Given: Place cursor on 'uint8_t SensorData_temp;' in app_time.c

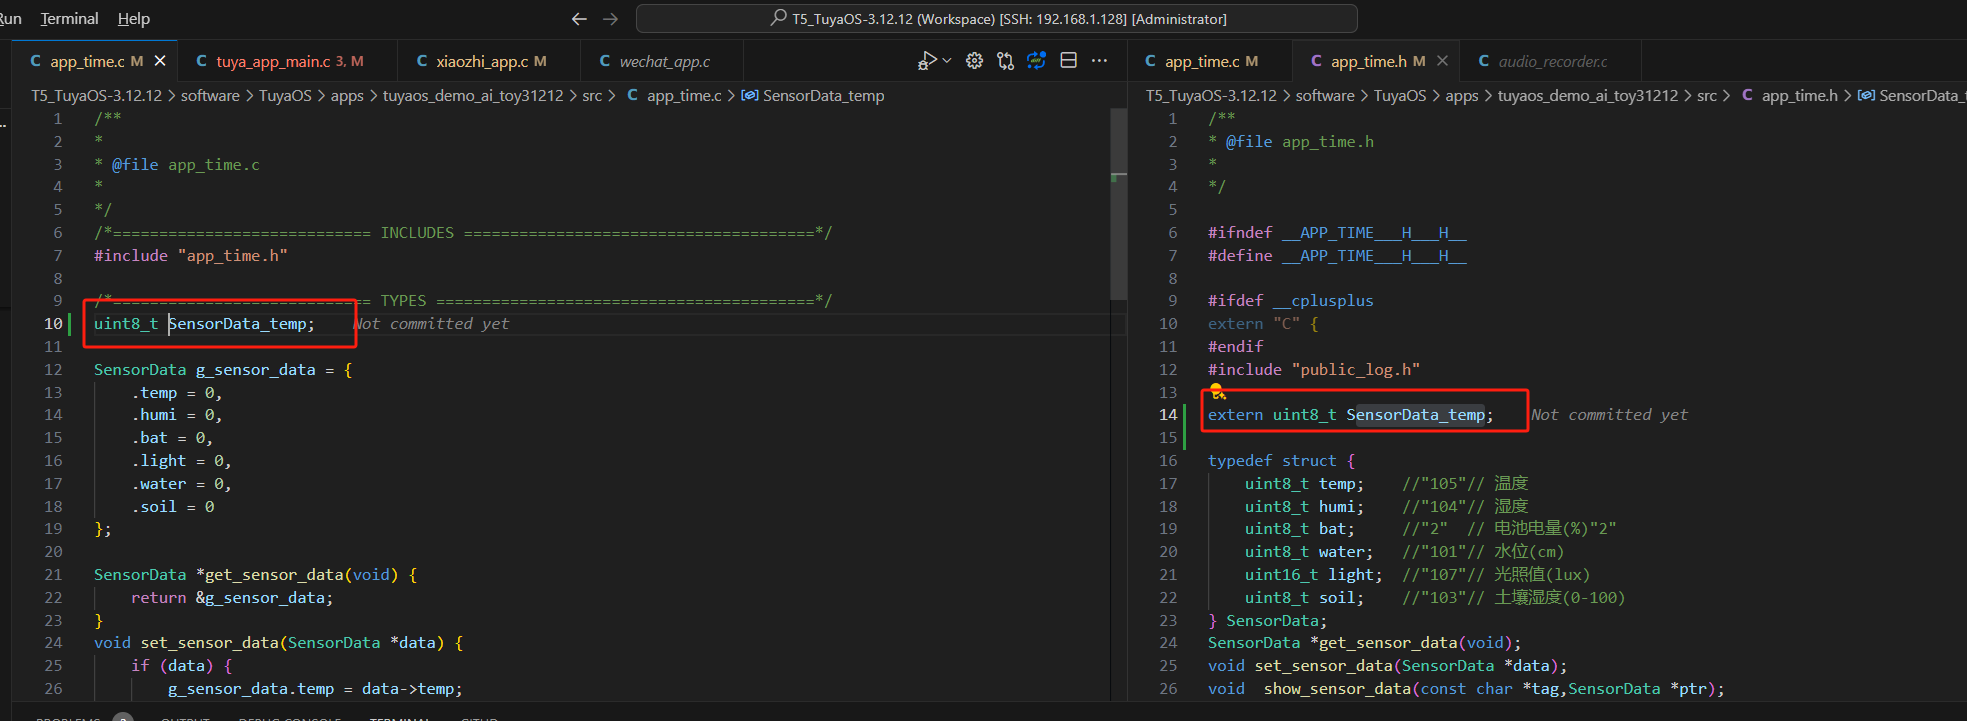Looking at the screenshot, I should tap(204, 324).
